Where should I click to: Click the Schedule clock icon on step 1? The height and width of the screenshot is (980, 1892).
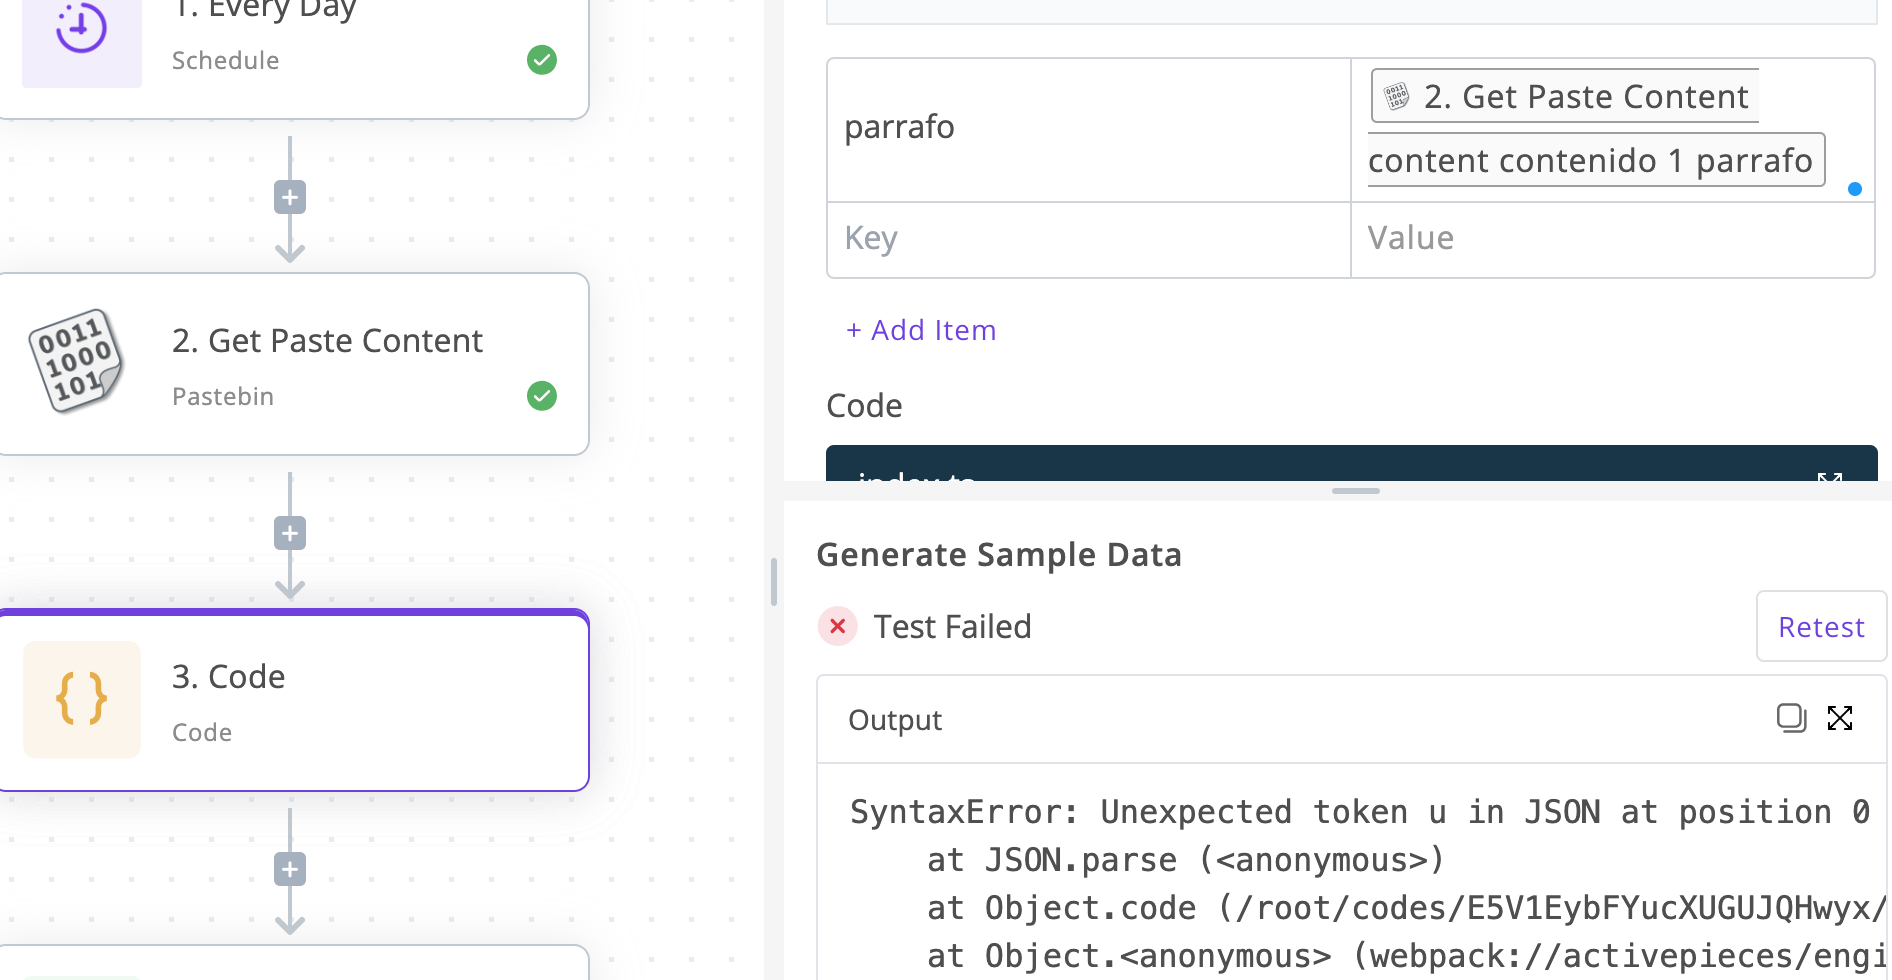(x=81, y=29)
